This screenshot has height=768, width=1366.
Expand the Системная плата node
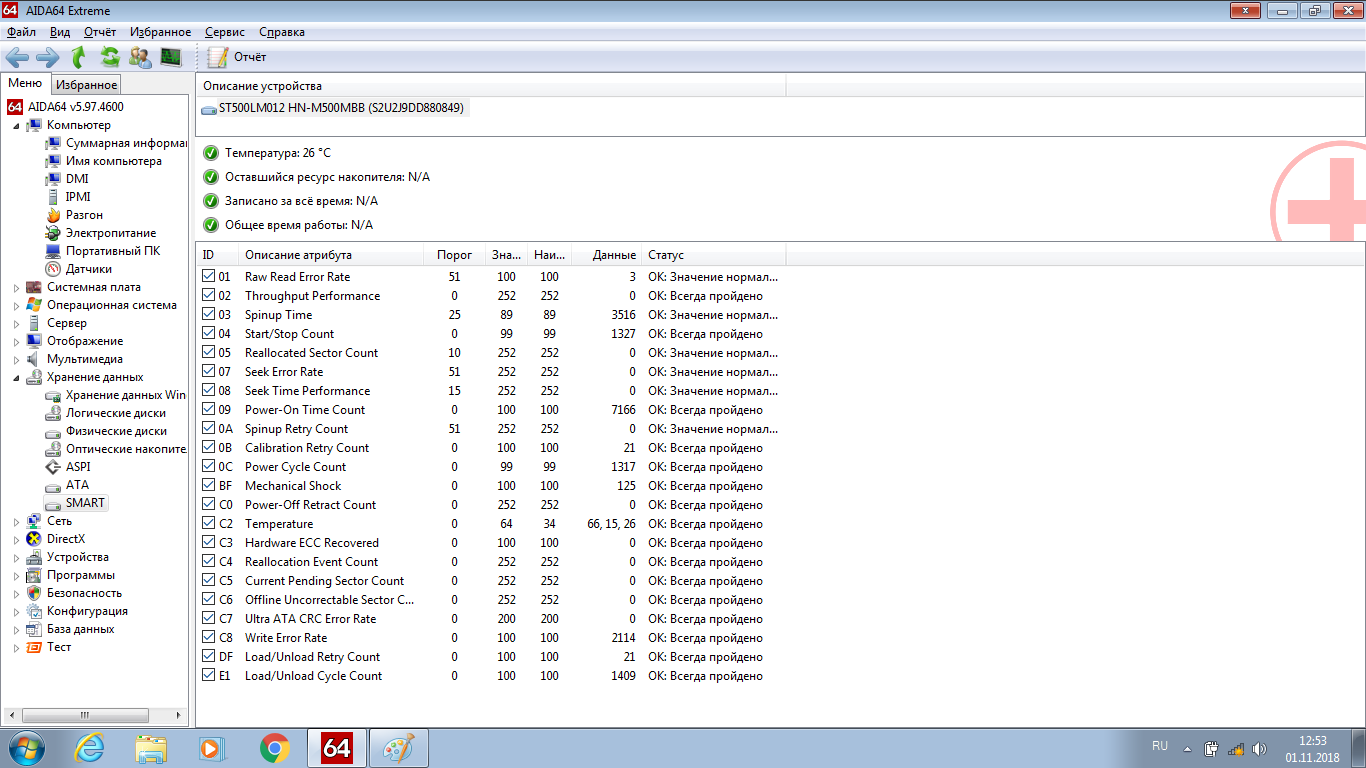(x=16, y=288)
